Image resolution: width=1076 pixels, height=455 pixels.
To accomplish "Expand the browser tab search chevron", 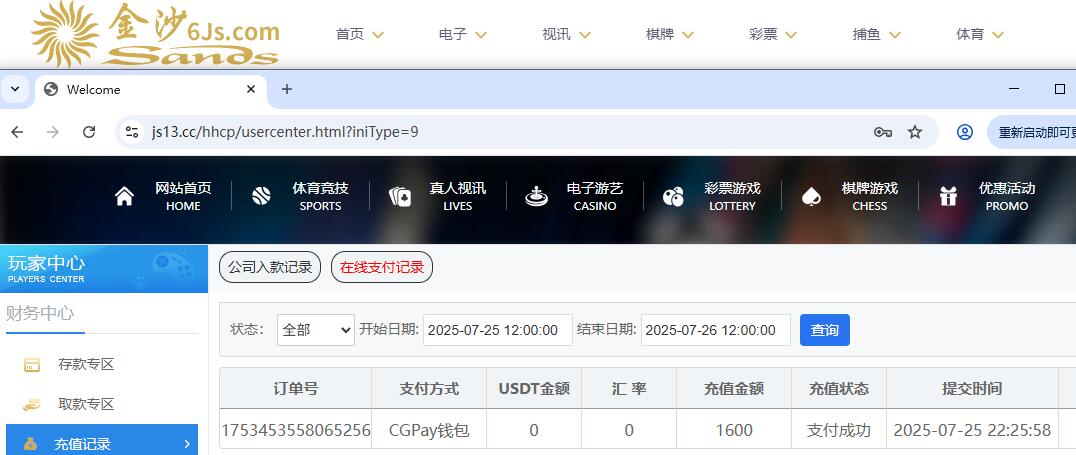I will 15,89.
